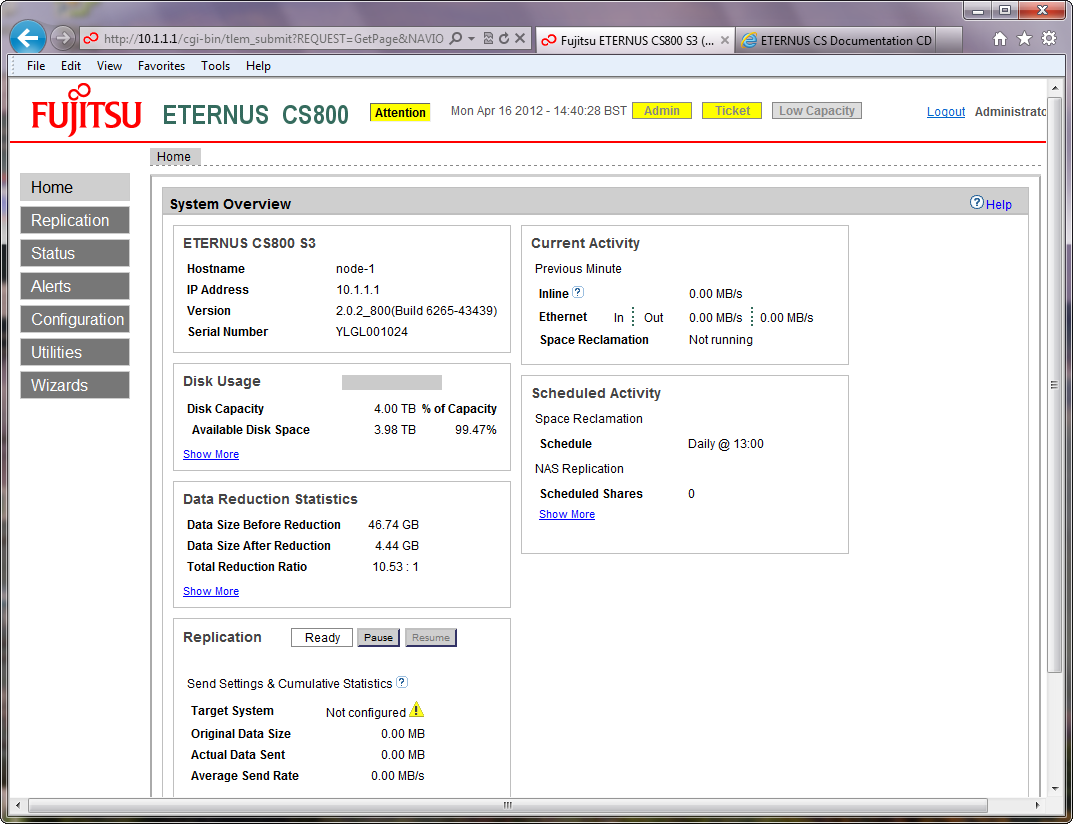Screen dimensions: 1073x824
Task: Click help icon beside Send Settings & Cumulative Statistics
Action: click(x=402, y=682)
